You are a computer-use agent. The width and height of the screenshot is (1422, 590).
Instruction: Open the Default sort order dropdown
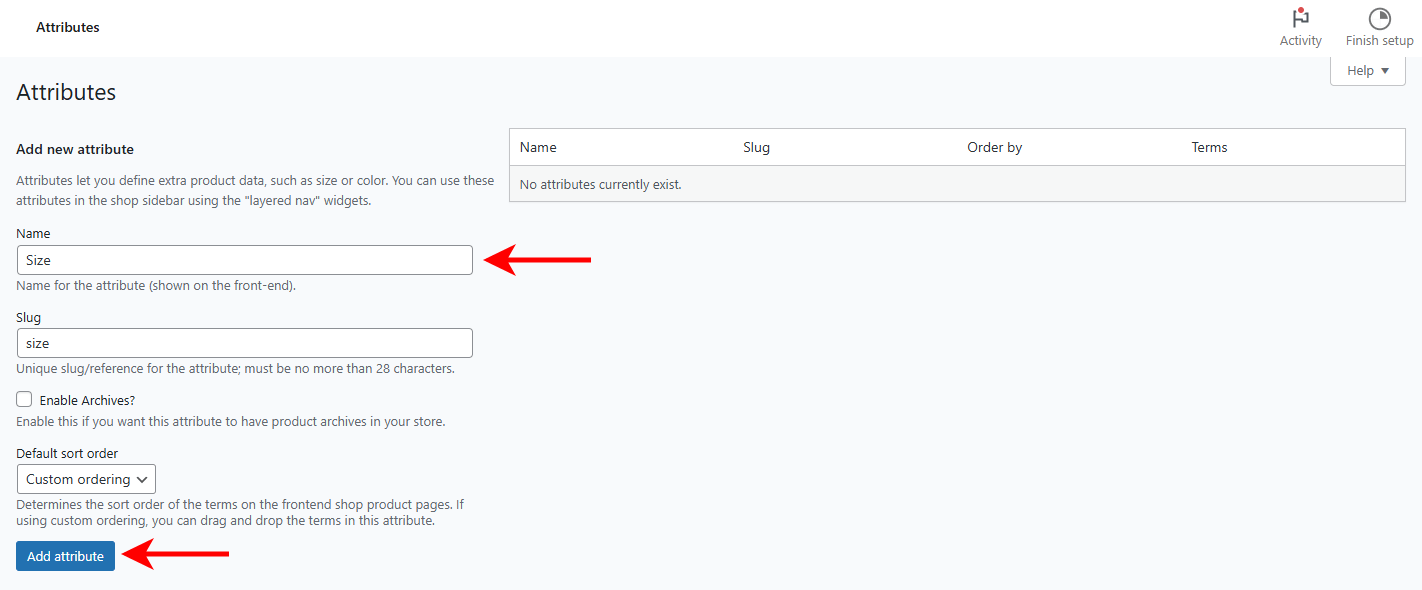[x=86, y=479]
